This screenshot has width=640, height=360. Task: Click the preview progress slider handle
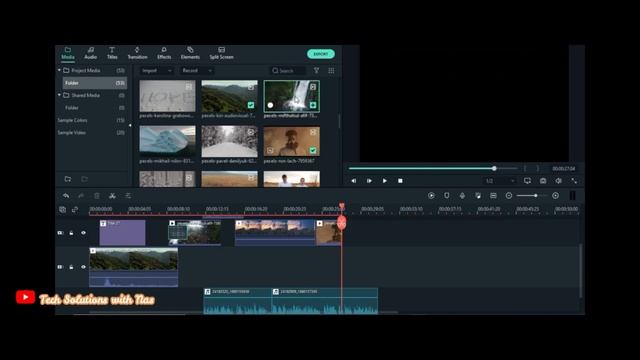pos(494,168)
